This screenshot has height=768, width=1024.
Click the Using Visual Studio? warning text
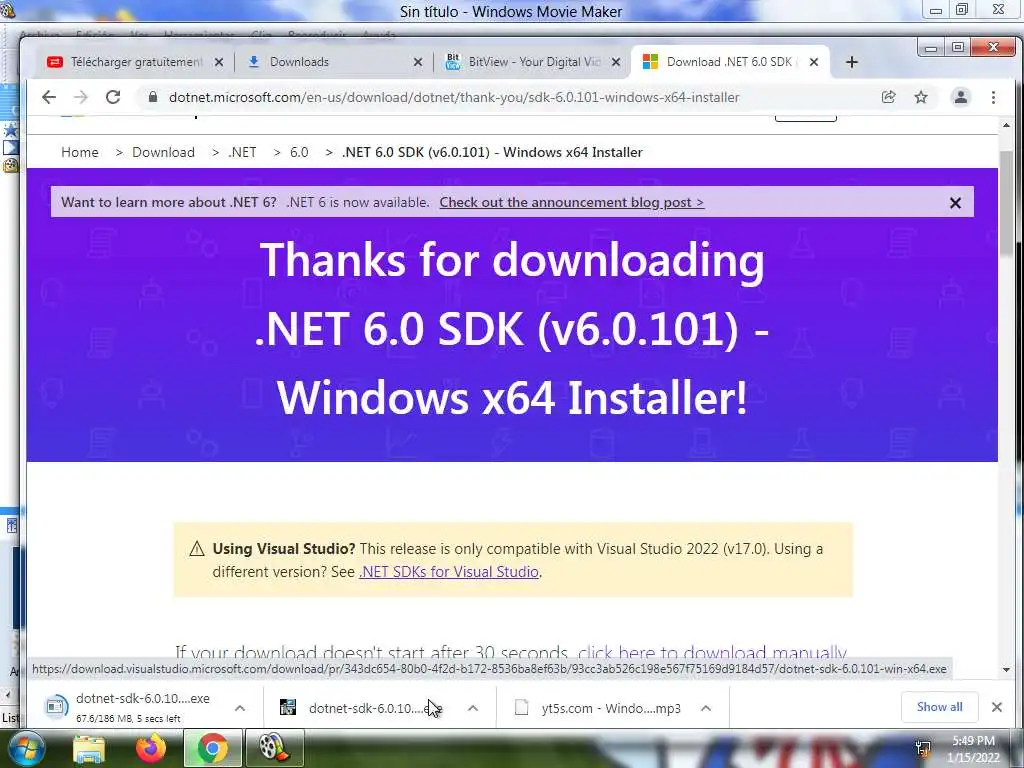tap(518, 560)
